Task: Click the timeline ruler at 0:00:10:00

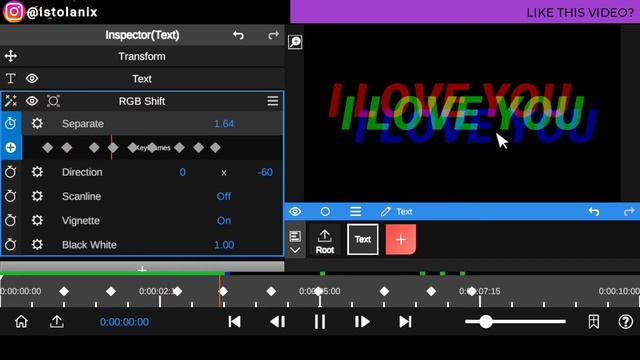Action: [619, 291]
